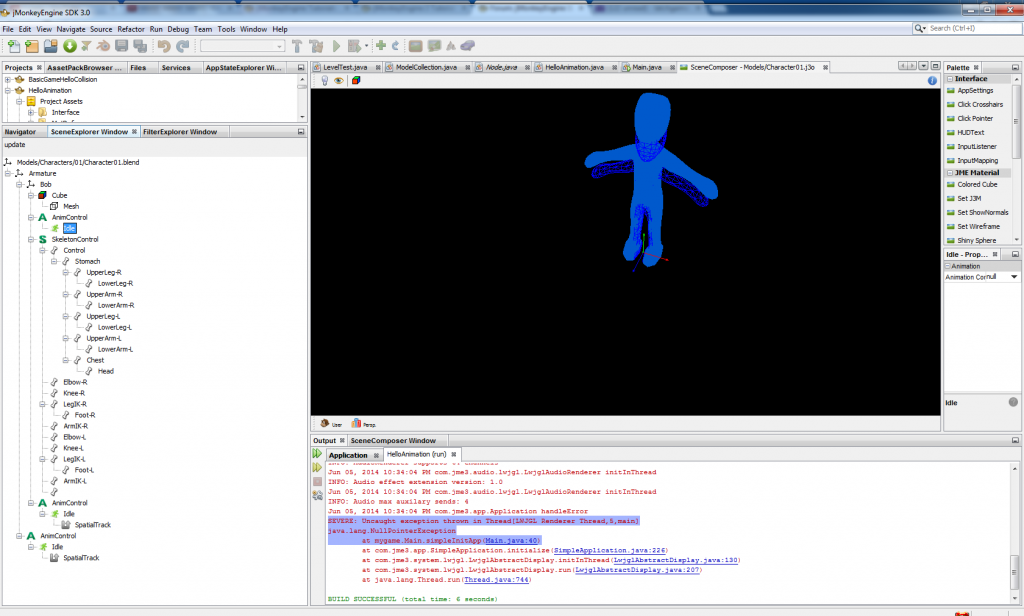Collapse the JME Material palette category
This screenshot has width=1024, height=616.
[x=950, y=172]
